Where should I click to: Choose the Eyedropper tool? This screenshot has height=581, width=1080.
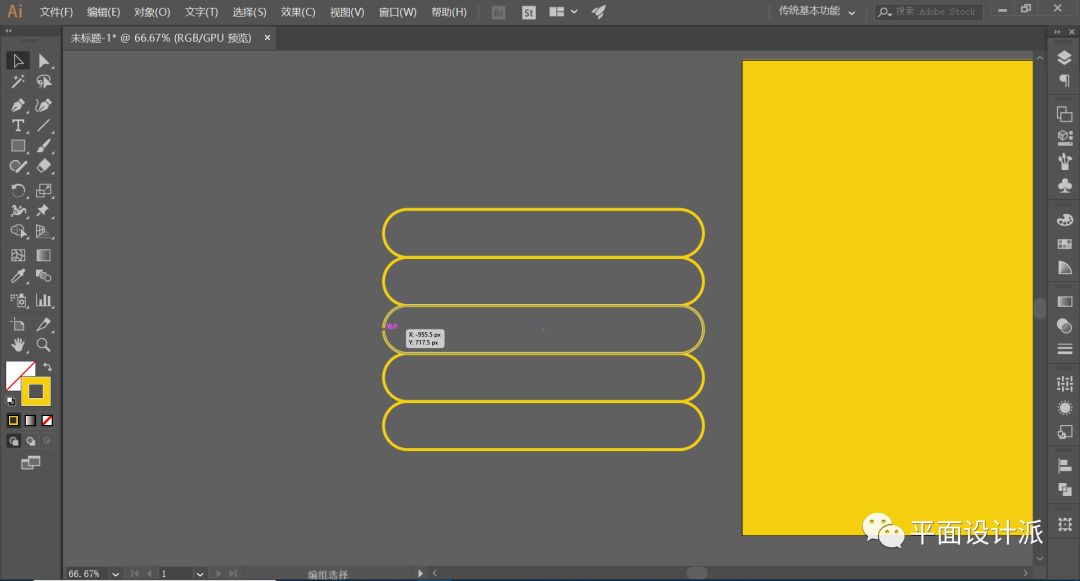[x=18, y=276]
